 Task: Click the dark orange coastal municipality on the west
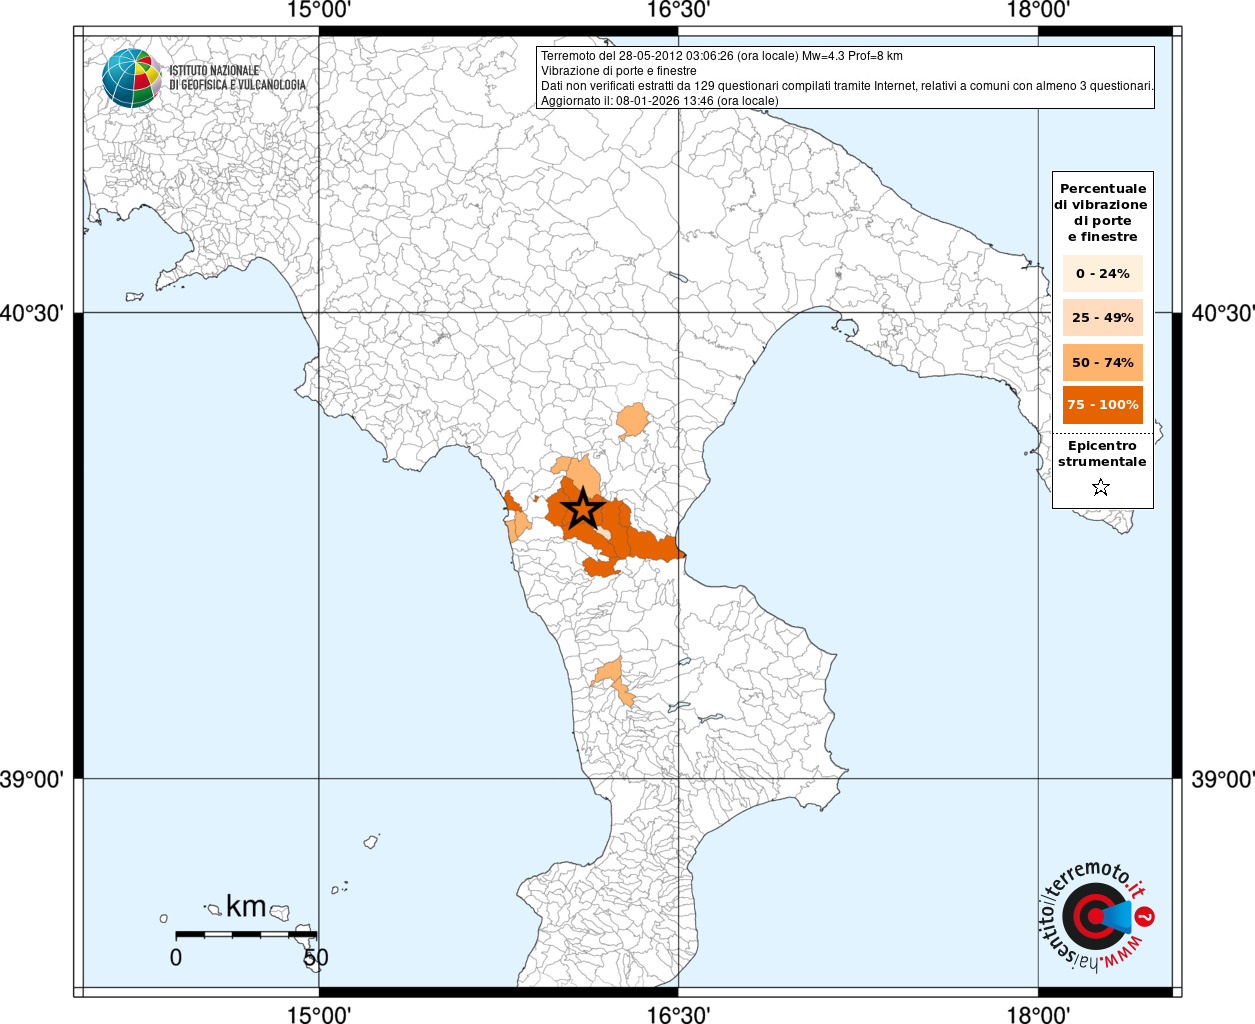[512, 504]
